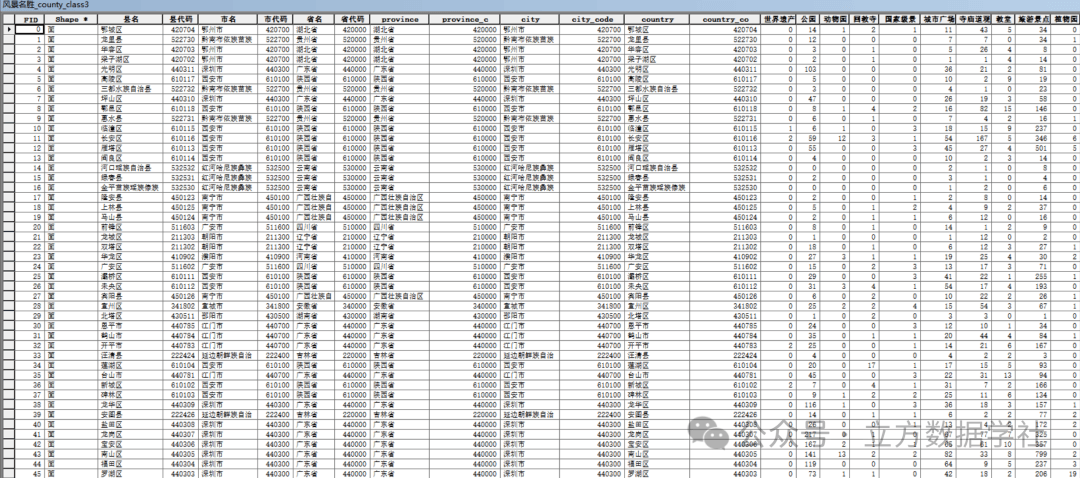
Task: Click the 教堂 column header
Action: (1004, 19)
